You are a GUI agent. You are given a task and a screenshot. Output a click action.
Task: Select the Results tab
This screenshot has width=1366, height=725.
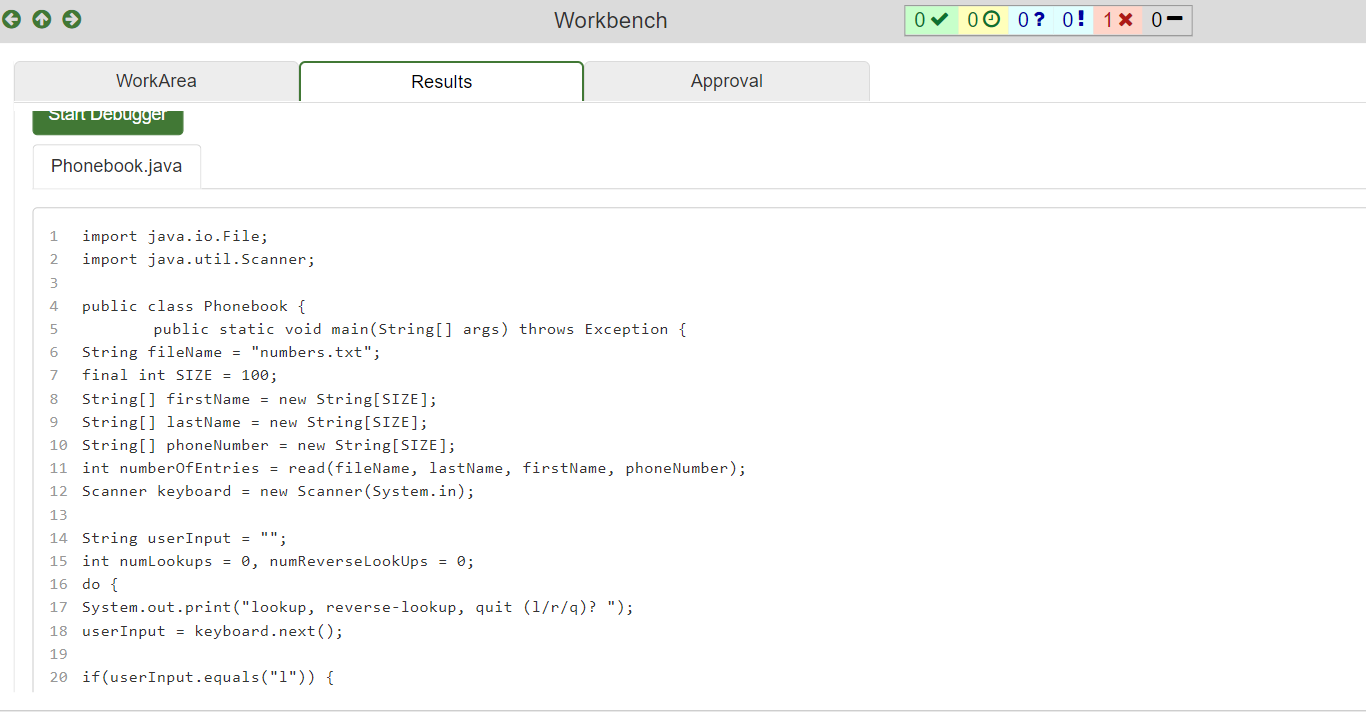441,81
